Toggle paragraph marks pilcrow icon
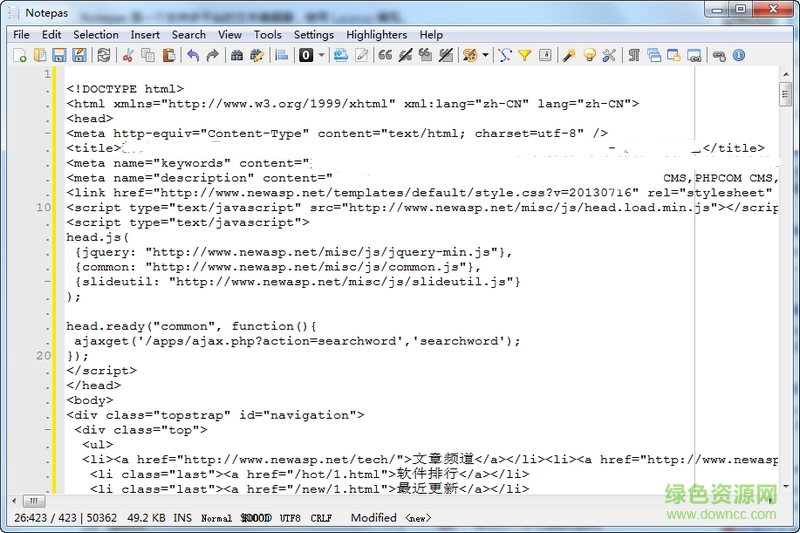This screenshot has height=533, width=800. (634, 55)
